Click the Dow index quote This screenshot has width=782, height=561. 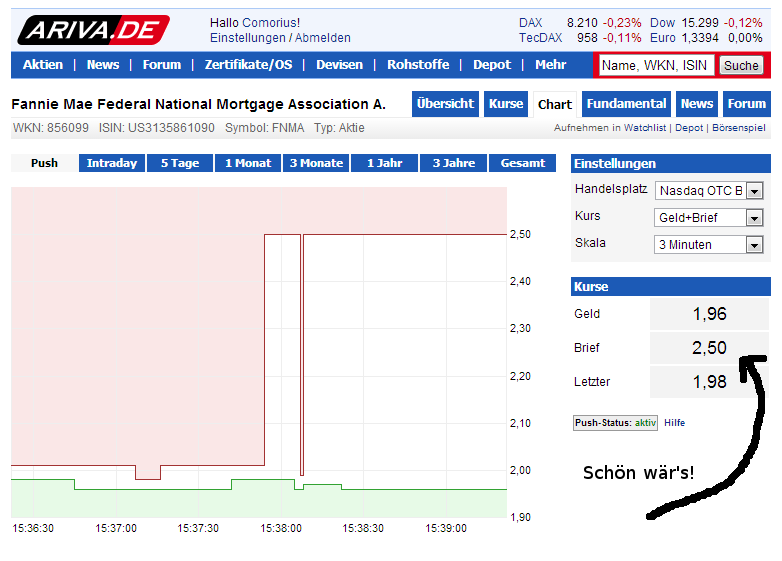(706, 23)
